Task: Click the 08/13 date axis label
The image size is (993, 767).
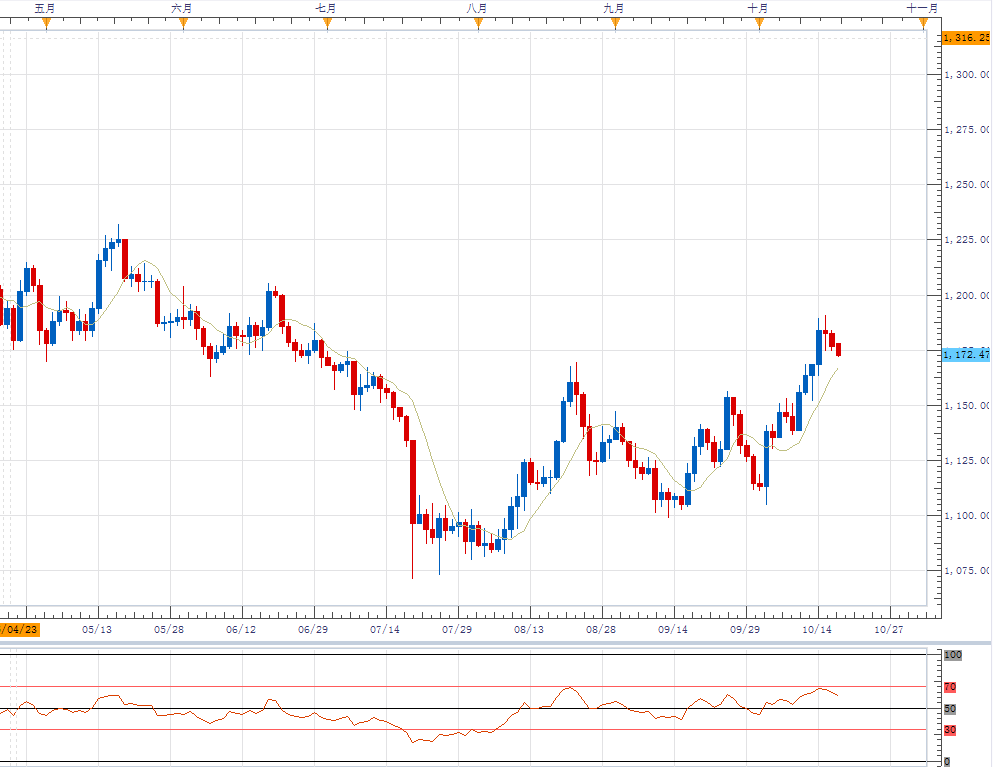Action: pos(529,630)
